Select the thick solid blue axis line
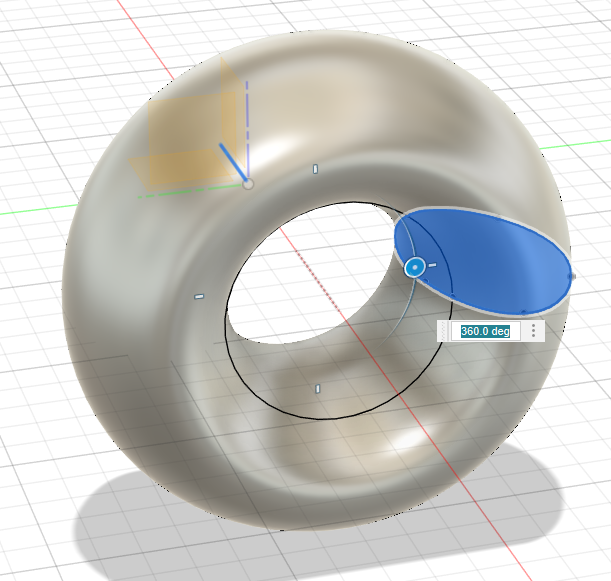 click(233, 163)
